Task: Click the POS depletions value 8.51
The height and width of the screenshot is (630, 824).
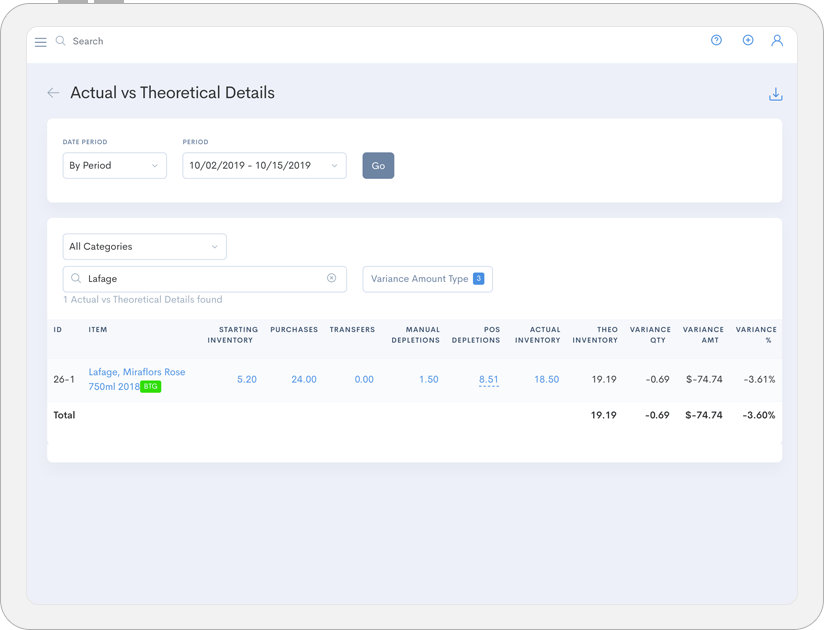Action: click(x=489, y=379)
